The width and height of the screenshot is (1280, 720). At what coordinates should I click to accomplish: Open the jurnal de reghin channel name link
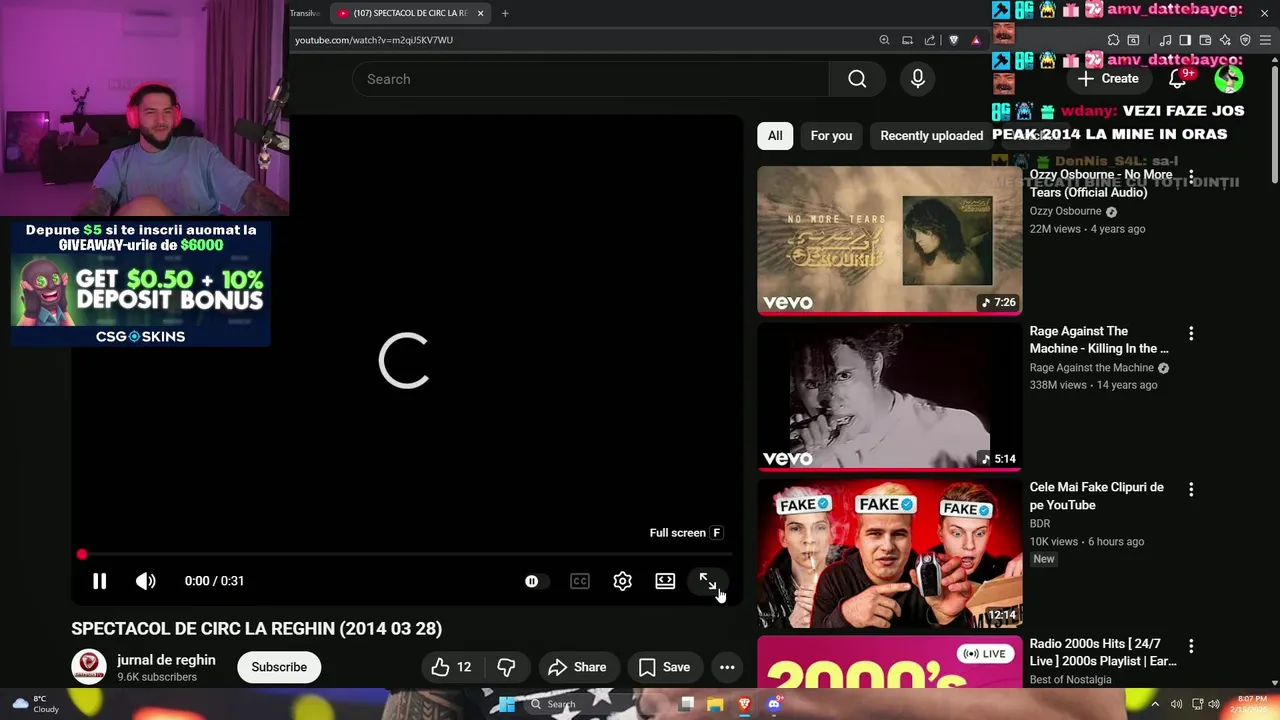pyautogui.click(x=166, y=660)
